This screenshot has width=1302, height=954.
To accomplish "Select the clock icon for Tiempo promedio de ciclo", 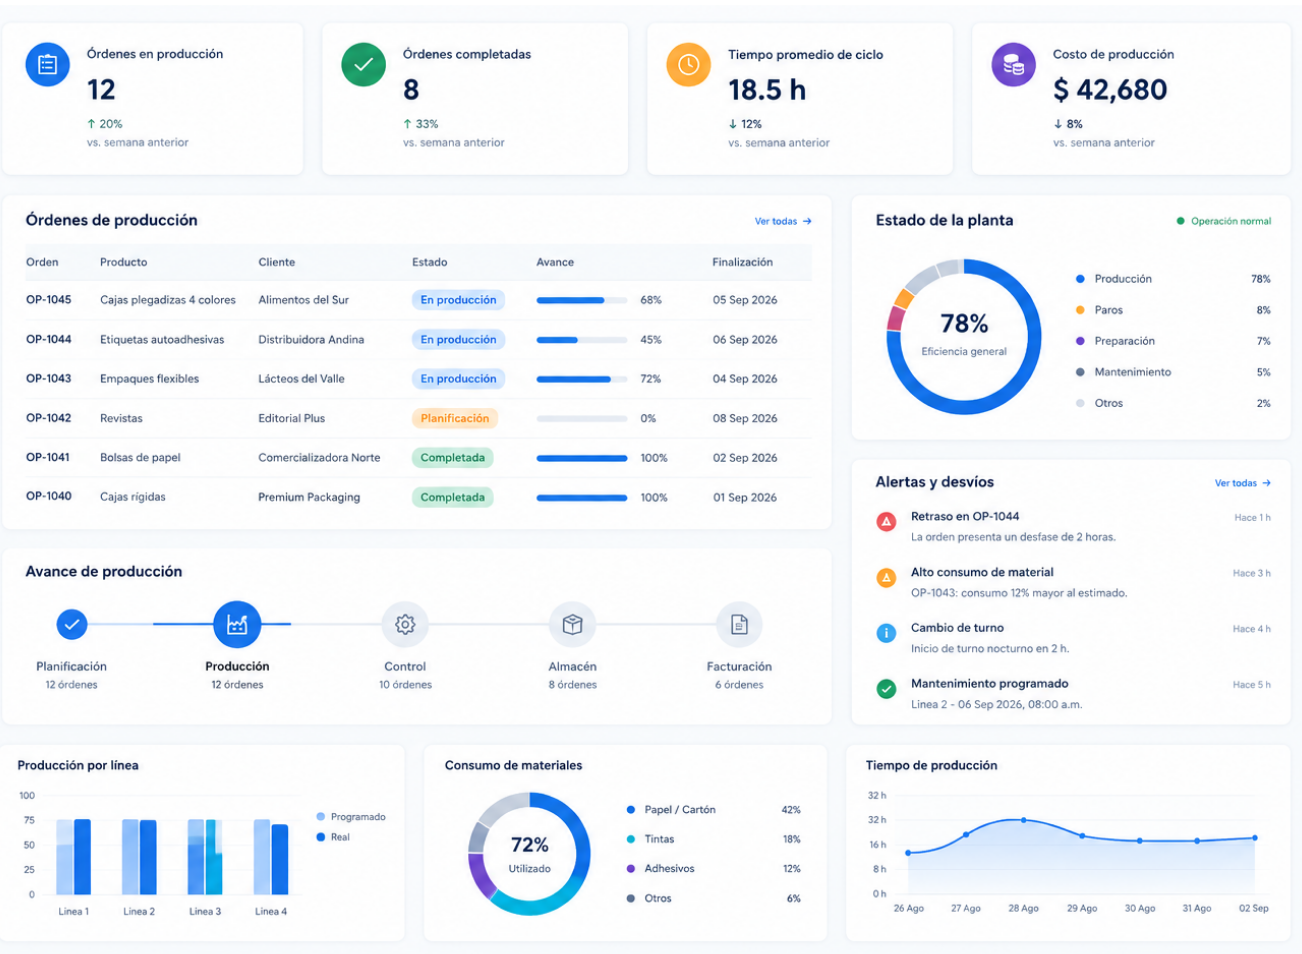I will pos(688,65).
